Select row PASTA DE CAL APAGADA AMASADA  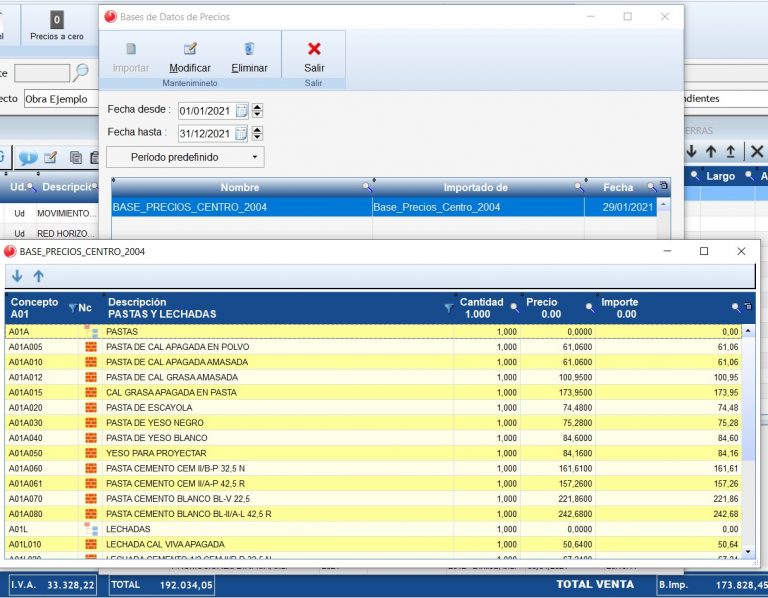tap(373, 362)
